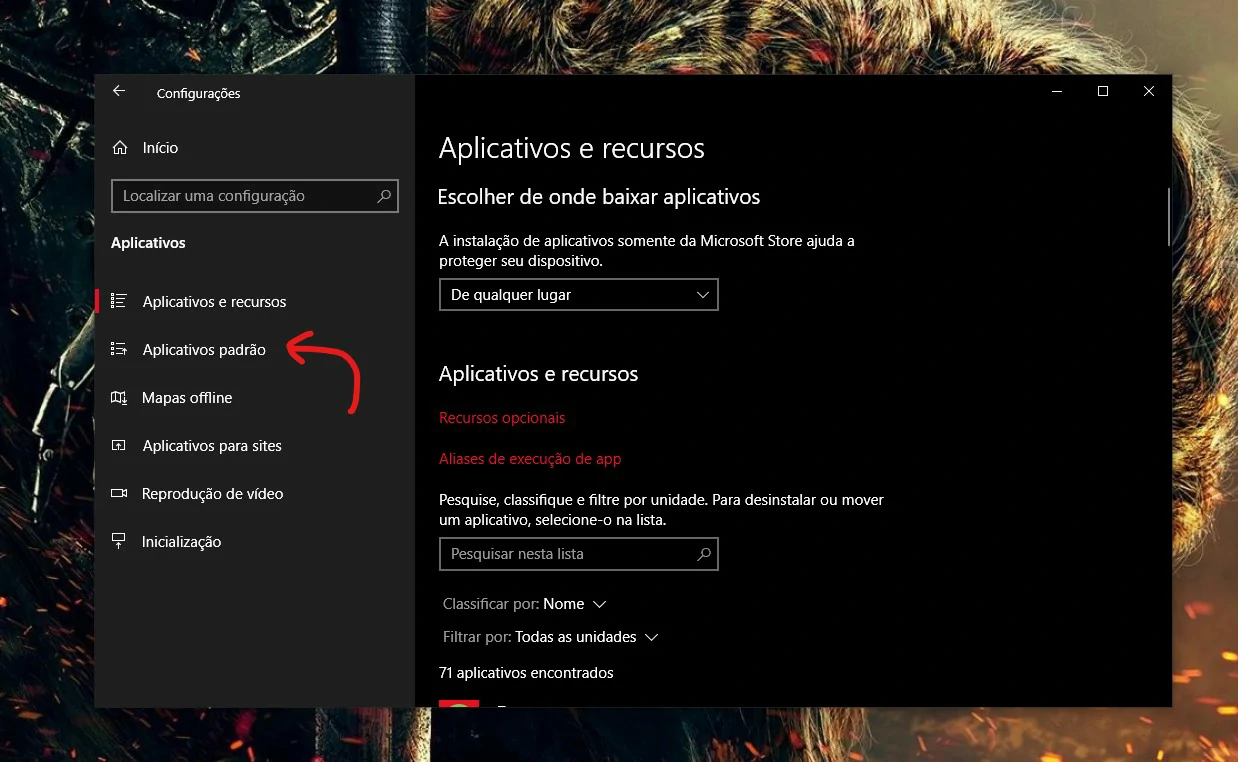Click the Inicialização startup icon
The height and width of the screenshot is (762, 1238).
point(119,541)
